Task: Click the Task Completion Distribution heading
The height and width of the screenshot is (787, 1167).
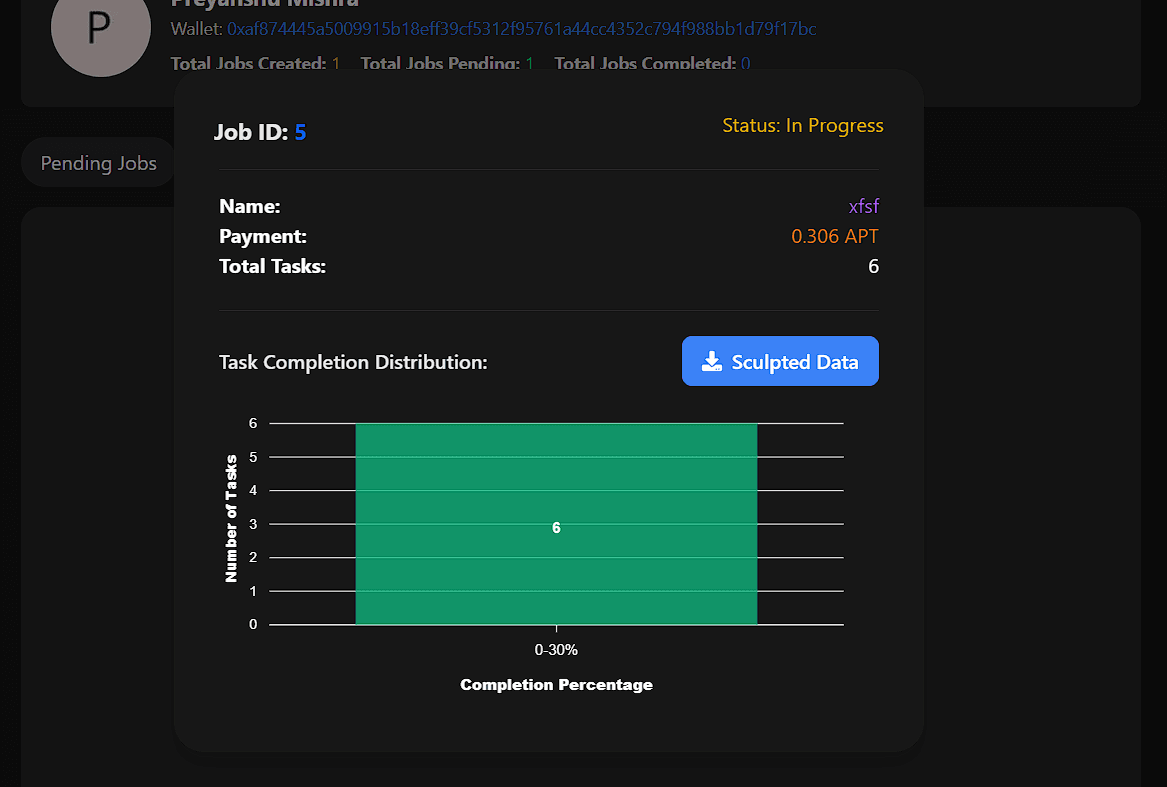Action: pyautogui.click(x=353, y=362)
